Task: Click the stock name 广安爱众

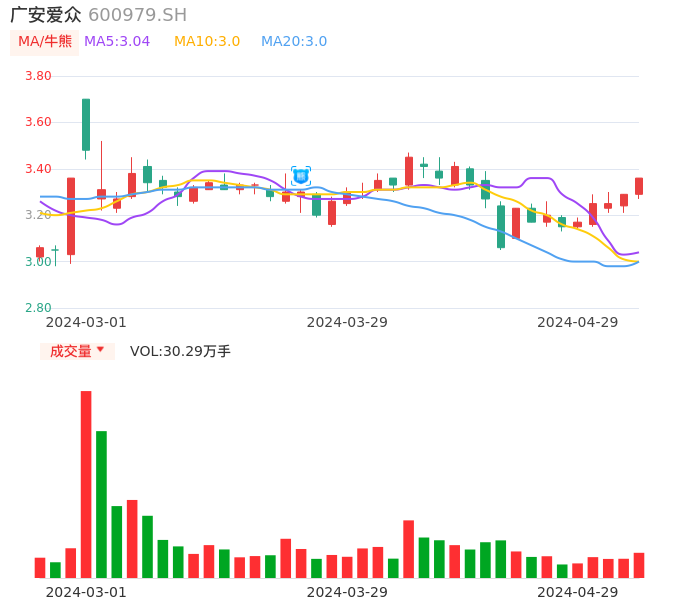Action: coord(46,15)
